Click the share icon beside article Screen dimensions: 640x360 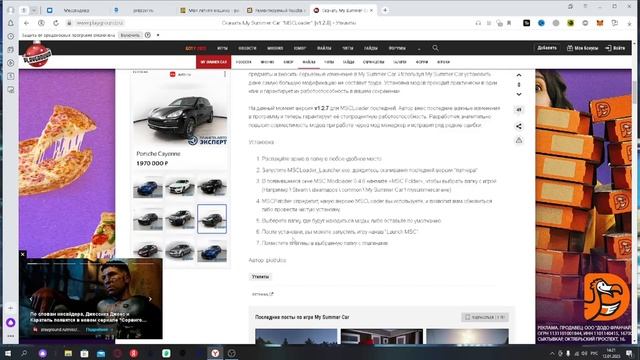click(x=519, y=127)
